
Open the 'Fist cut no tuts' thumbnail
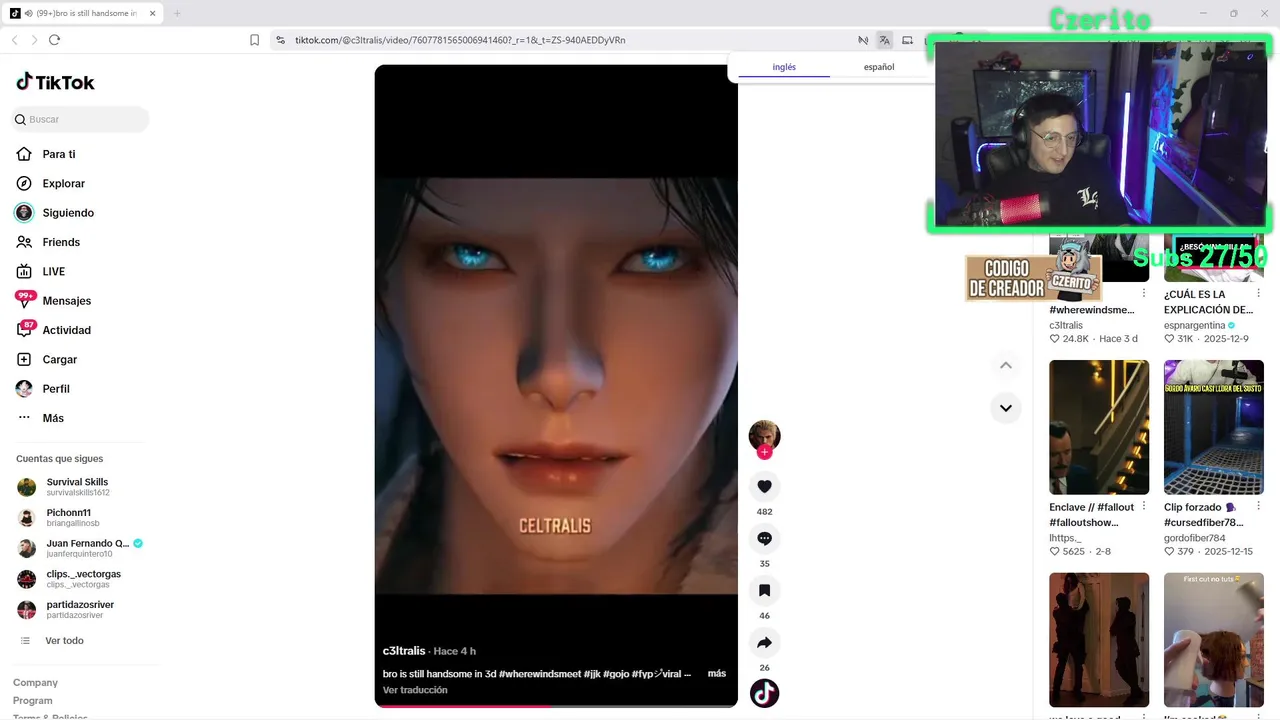(1214, 640)
